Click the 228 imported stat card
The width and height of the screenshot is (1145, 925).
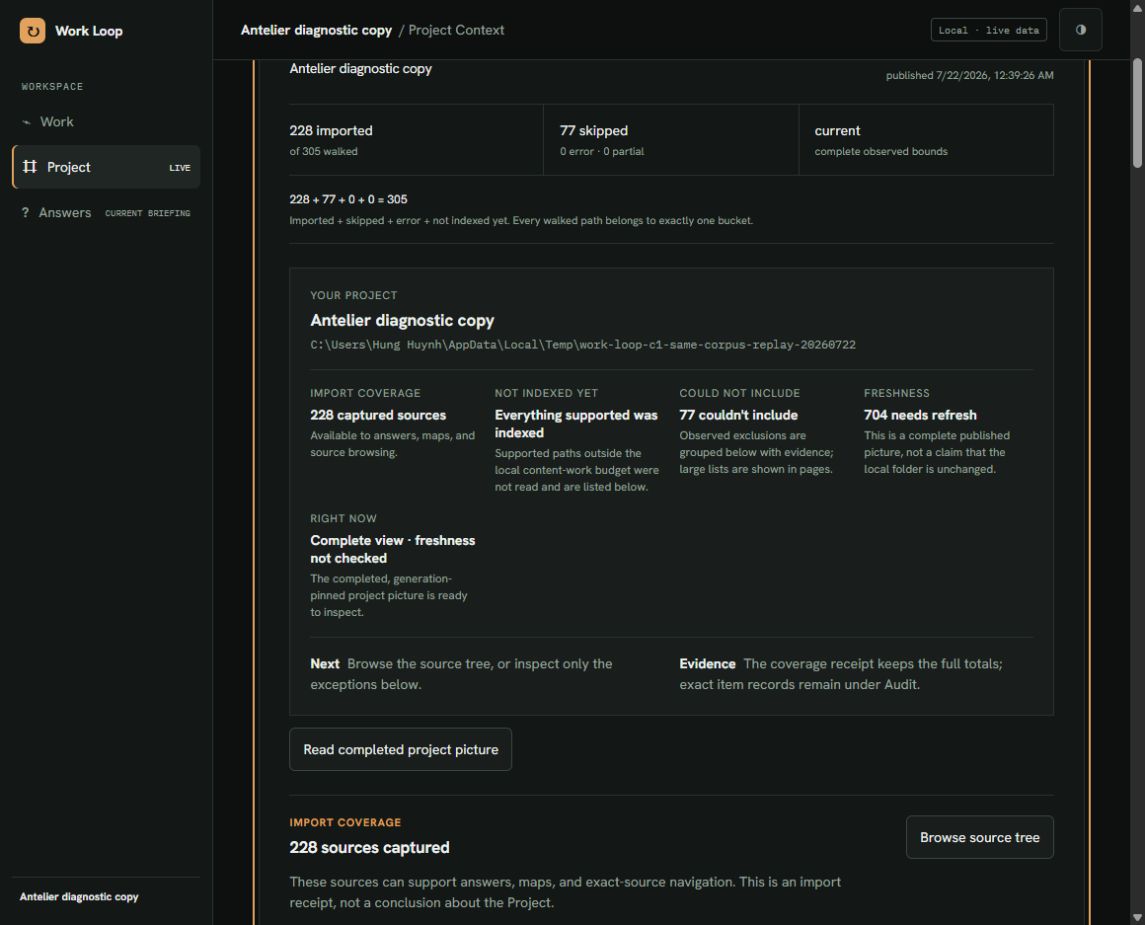tap(416, 139)
